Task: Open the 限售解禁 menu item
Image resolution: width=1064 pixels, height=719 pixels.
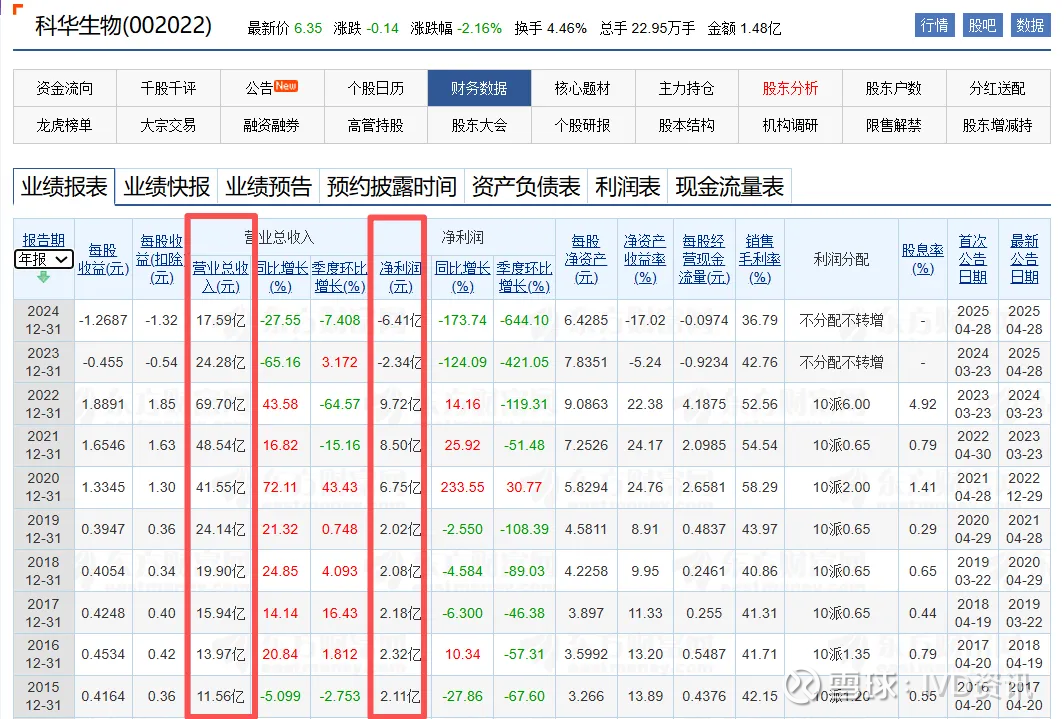Action: pos(894,125)
